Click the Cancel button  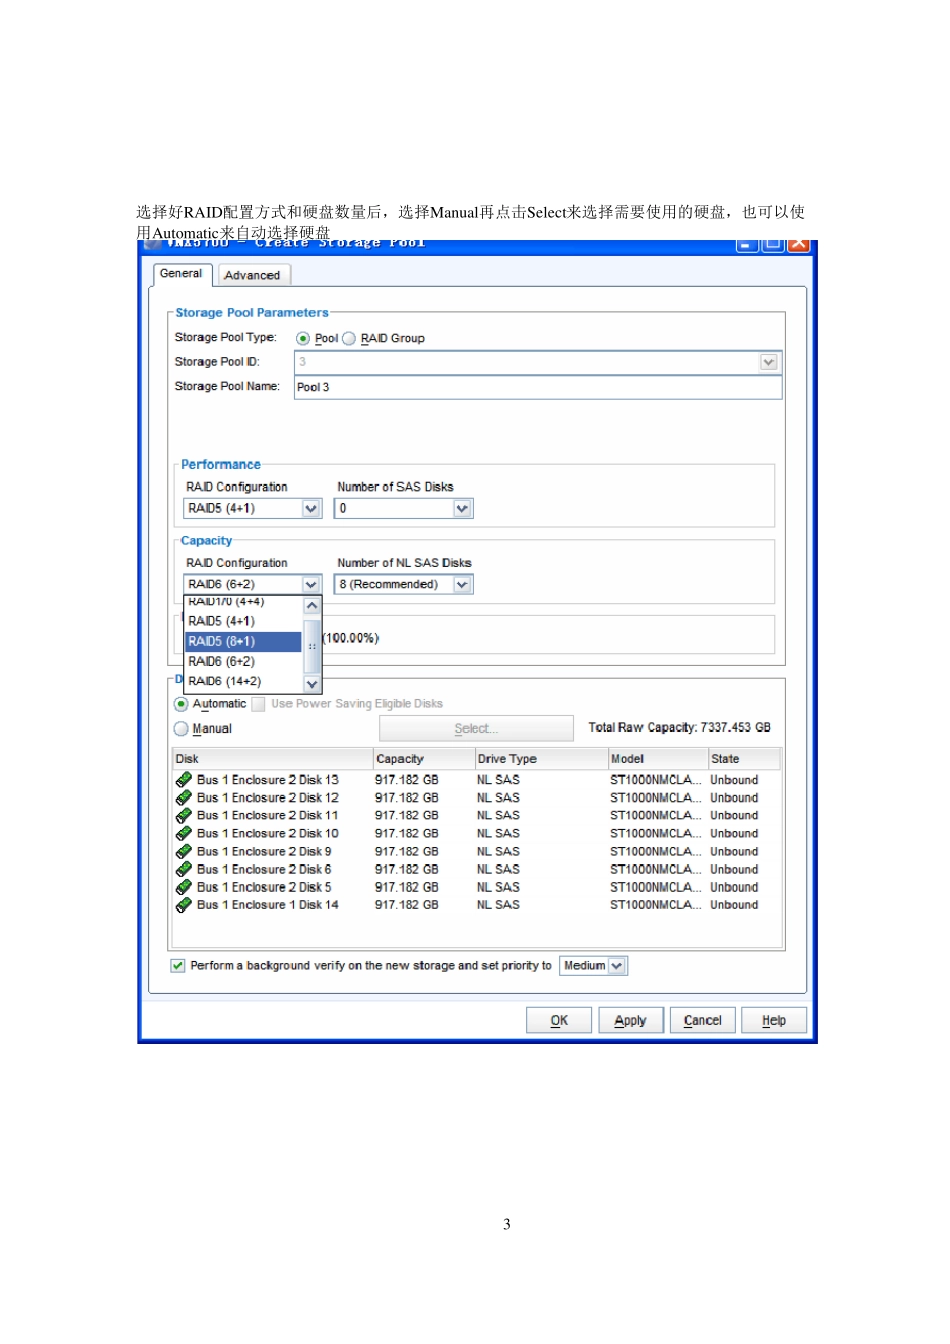tap(702, 1021)
